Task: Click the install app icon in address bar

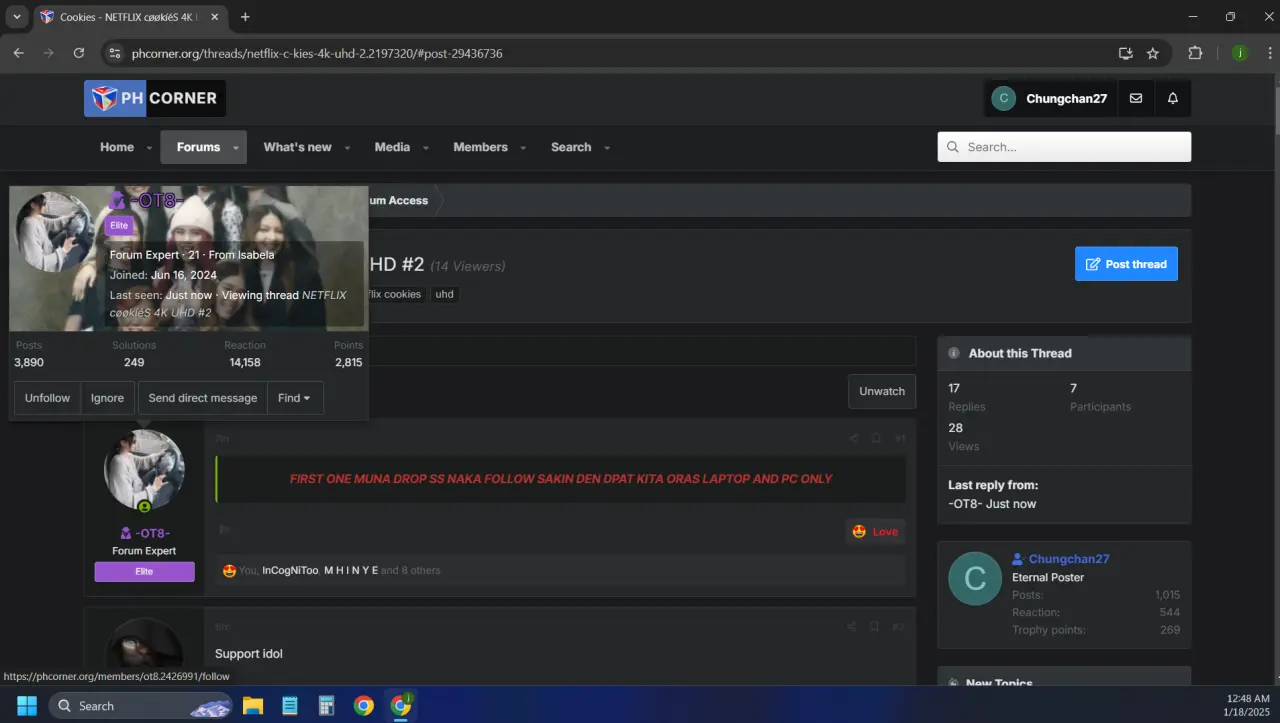Action: [1125, 53]
